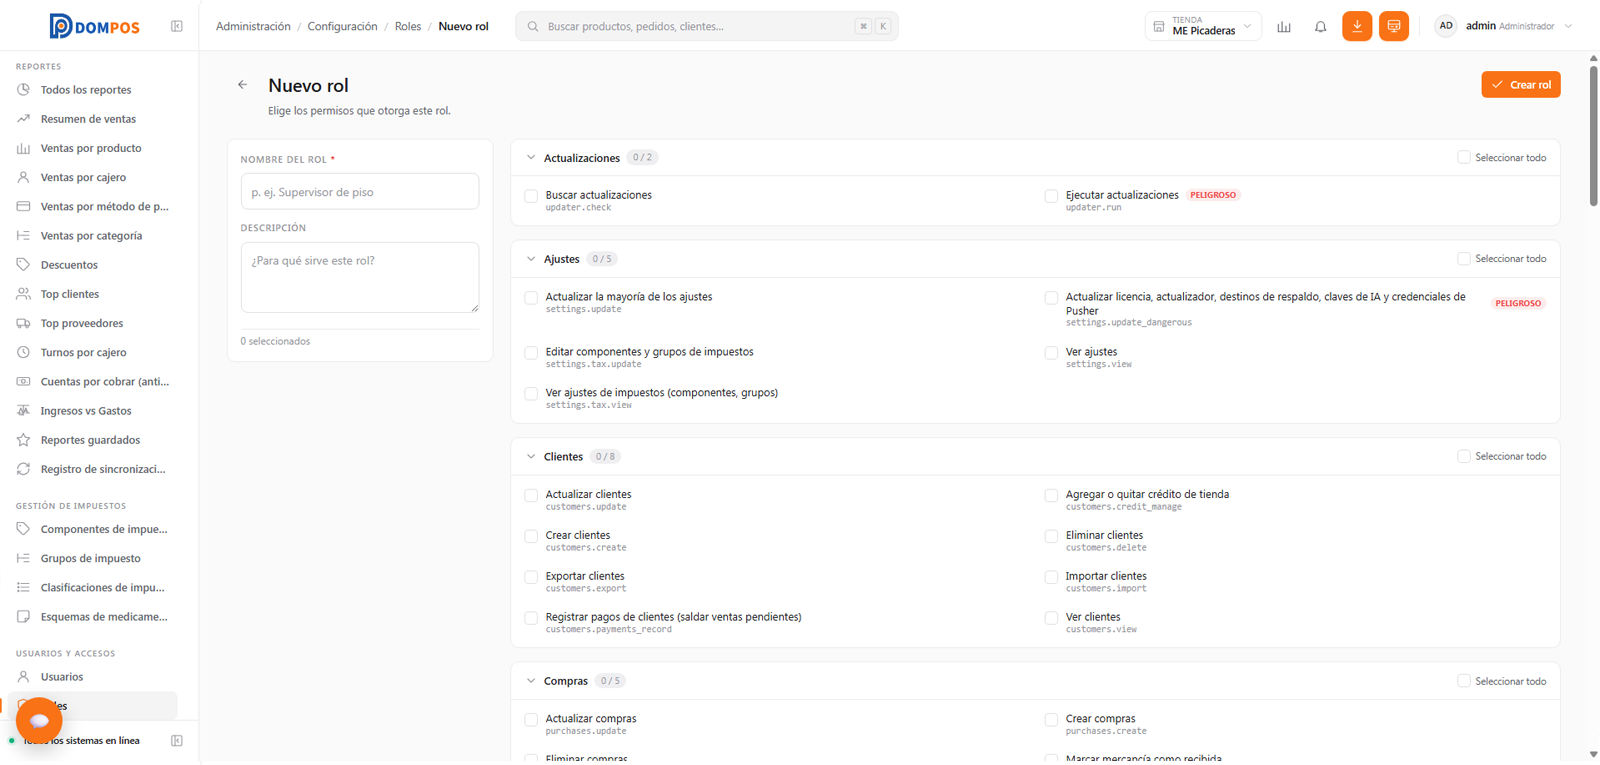The image size is (1600, 765).
Task: Open the bar chart reports icon in header
Action: [x=1284, y=27]
